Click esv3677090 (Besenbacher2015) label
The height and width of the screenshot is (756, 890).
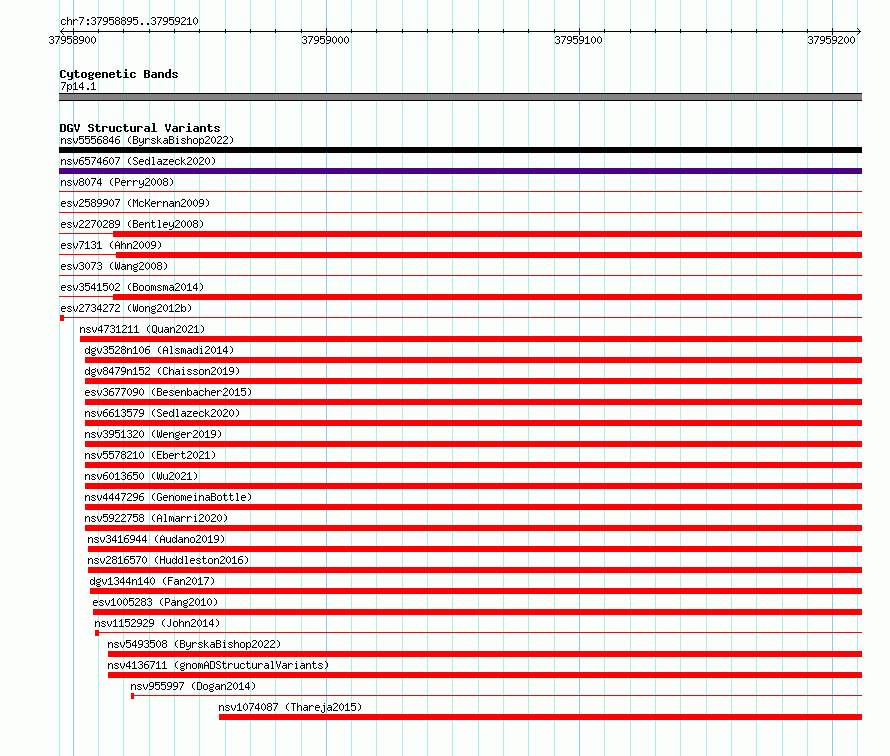168,392
